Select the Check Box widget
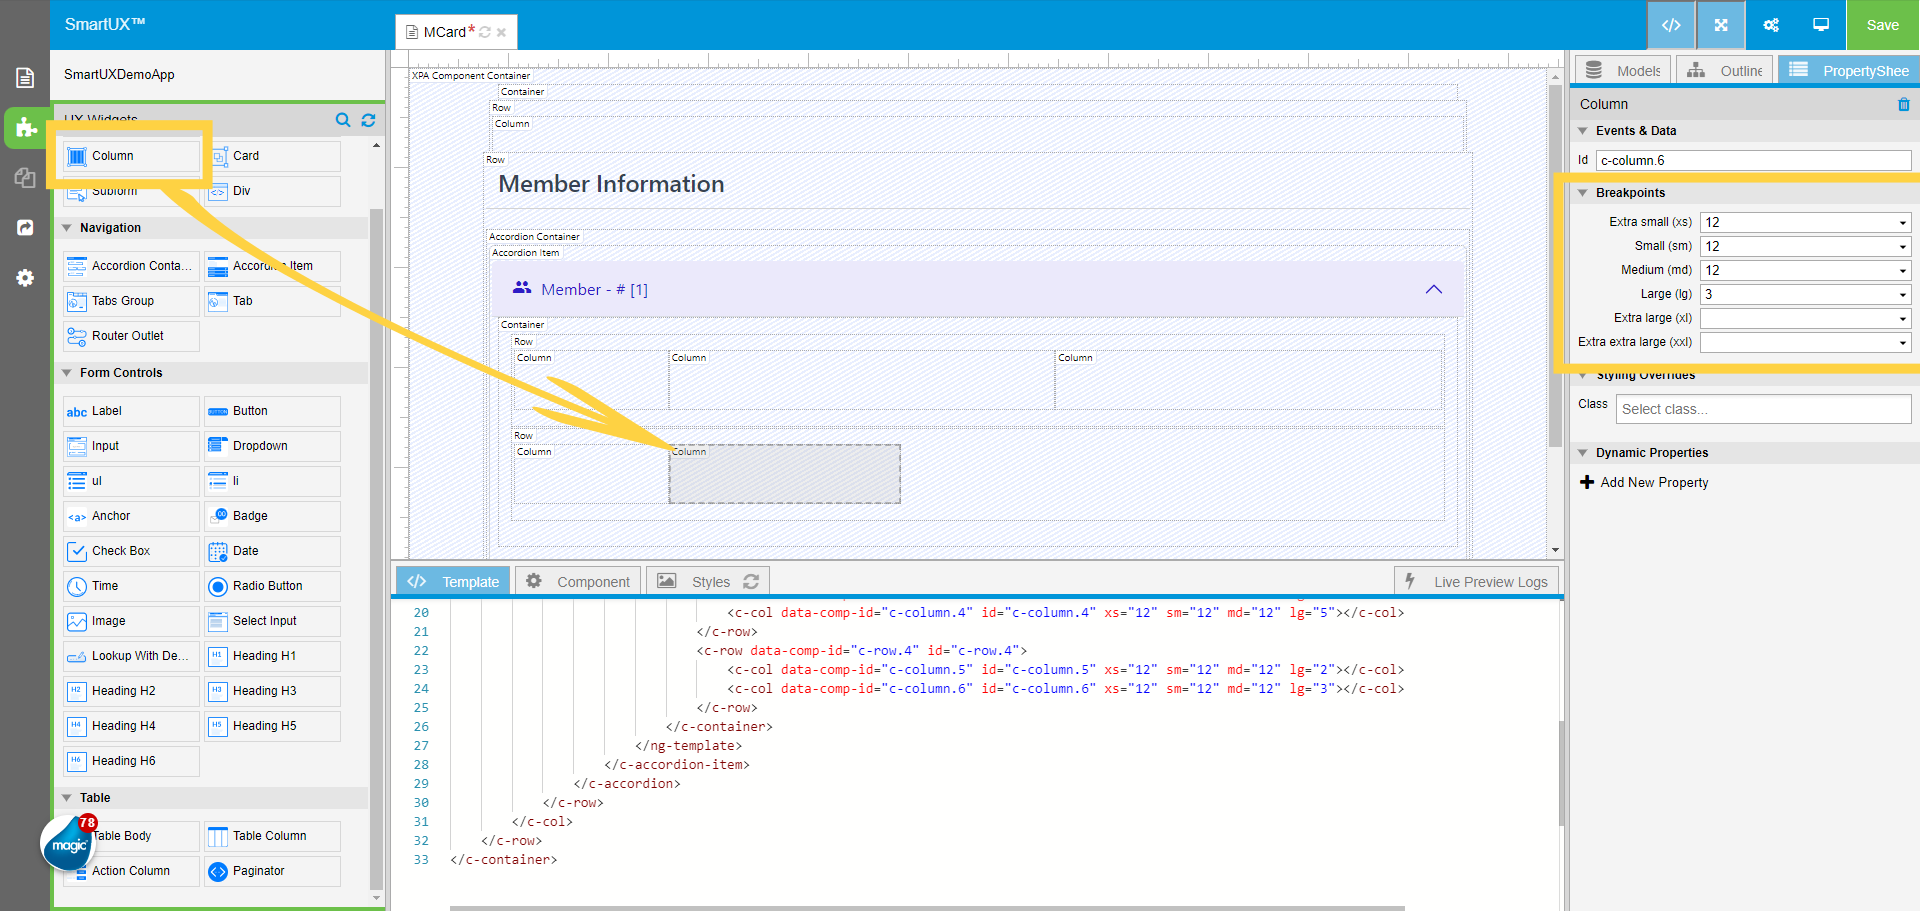 [131, 551]
